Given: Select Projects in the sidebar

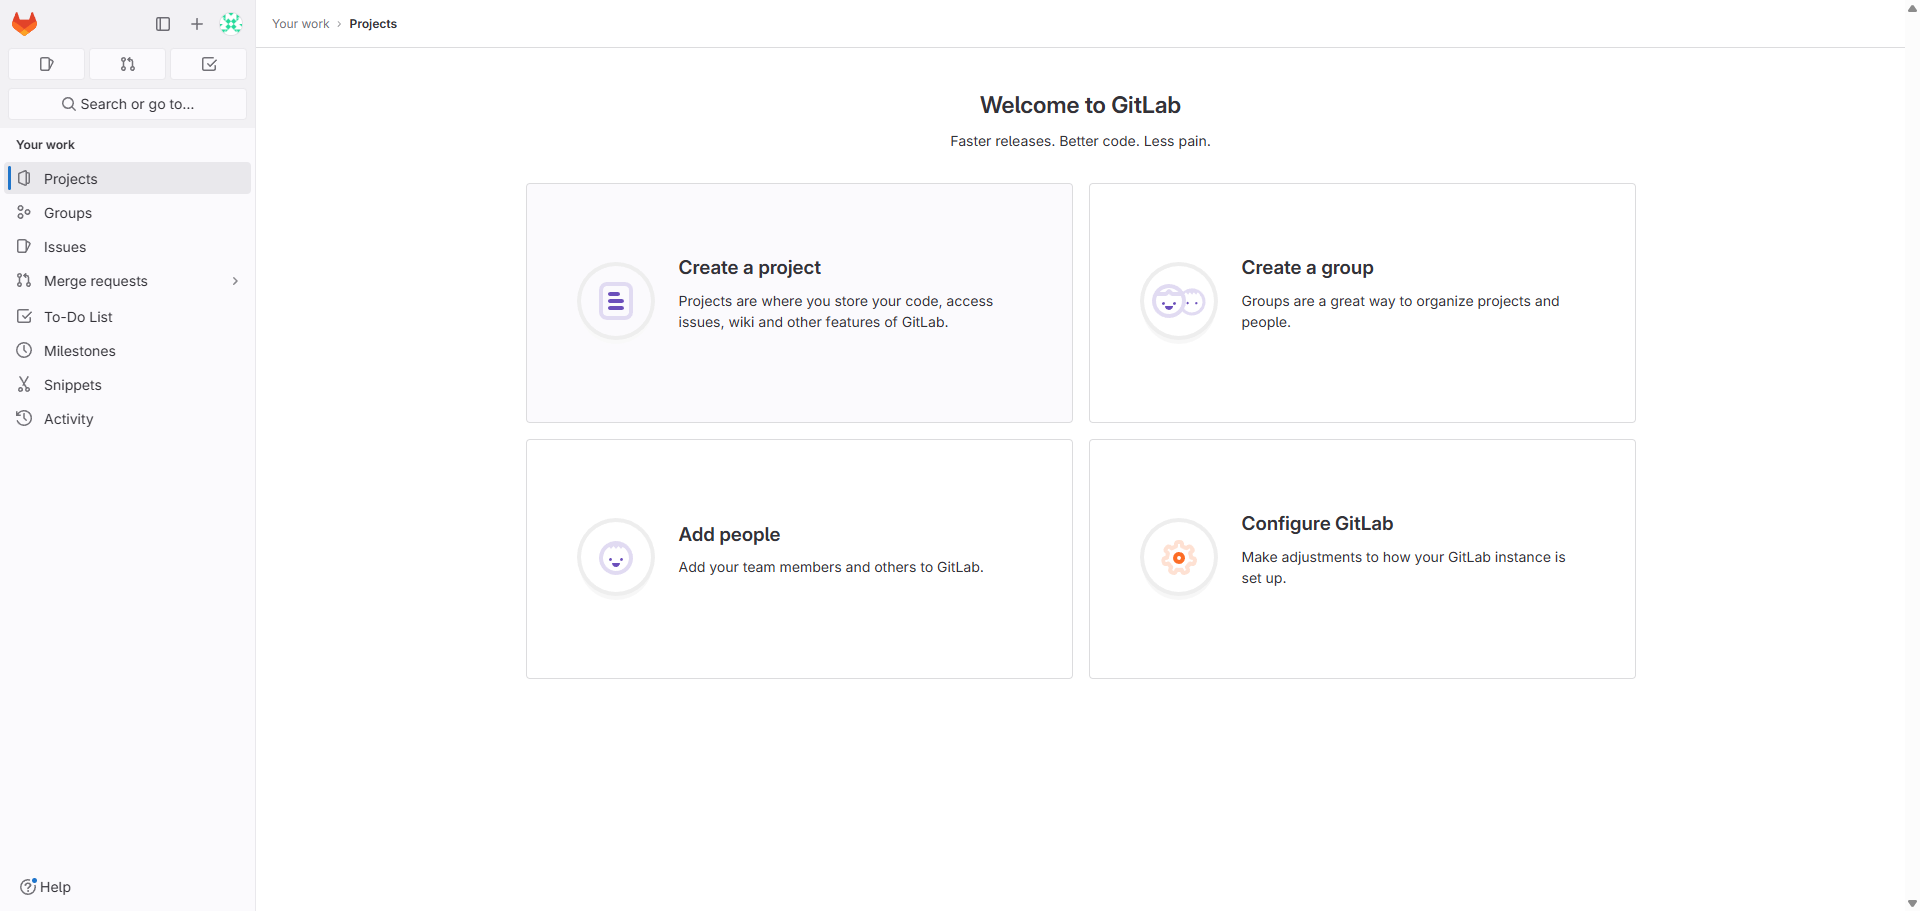Looking at the screenshot, I should [70, 179].
